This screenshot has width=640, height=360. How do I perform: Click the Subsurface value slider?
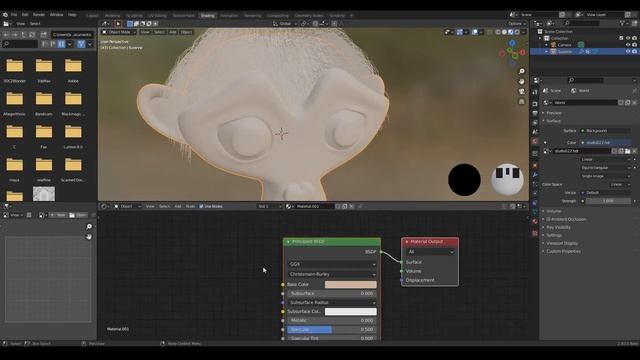pyautogui.click(x=332, y=293)
